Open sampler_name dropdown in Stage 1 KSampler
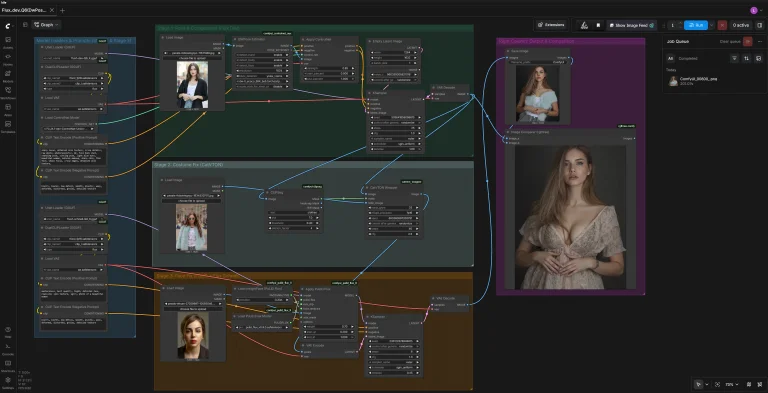Viewport: 768px width, 393px height. [395, 139]
